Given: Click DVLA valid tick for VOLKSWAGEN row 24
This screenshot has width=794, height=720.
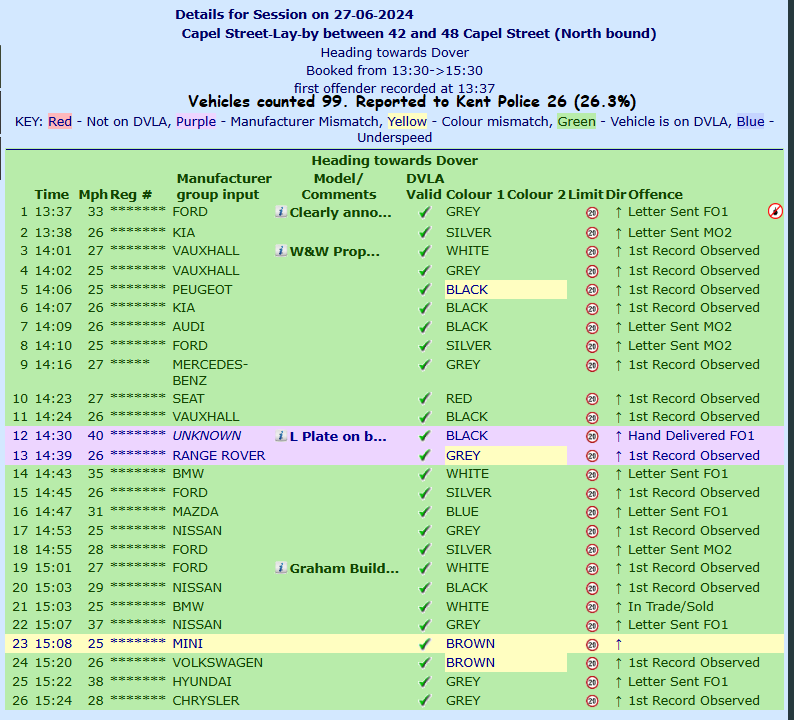Looking at the screenshot, I should coord(424,663).
